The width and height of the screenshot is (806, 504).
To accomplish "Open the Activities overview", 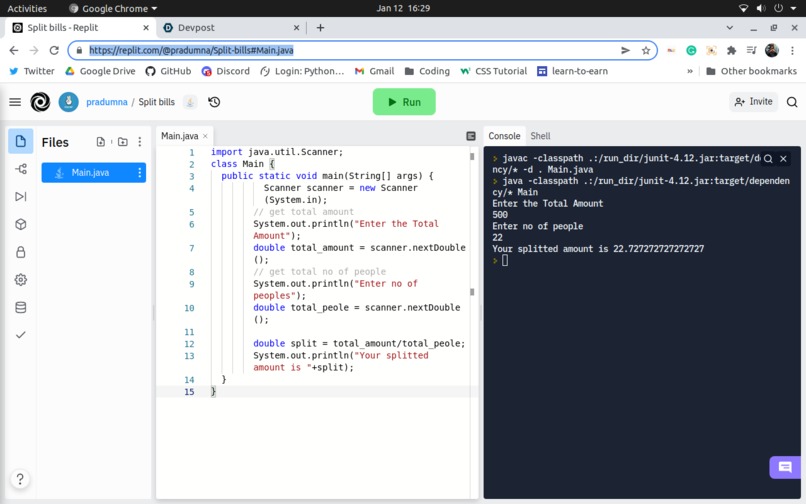I will click(27, 8).
